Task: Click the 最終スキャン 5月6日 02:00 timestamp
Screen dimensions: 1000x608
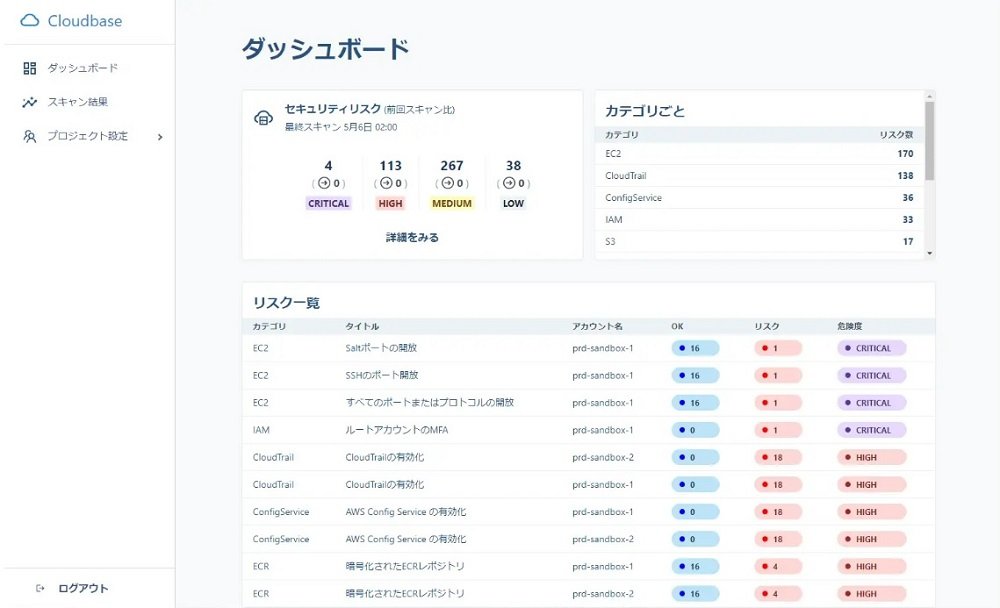Action: pyautogui.click(x=341, y=127)
